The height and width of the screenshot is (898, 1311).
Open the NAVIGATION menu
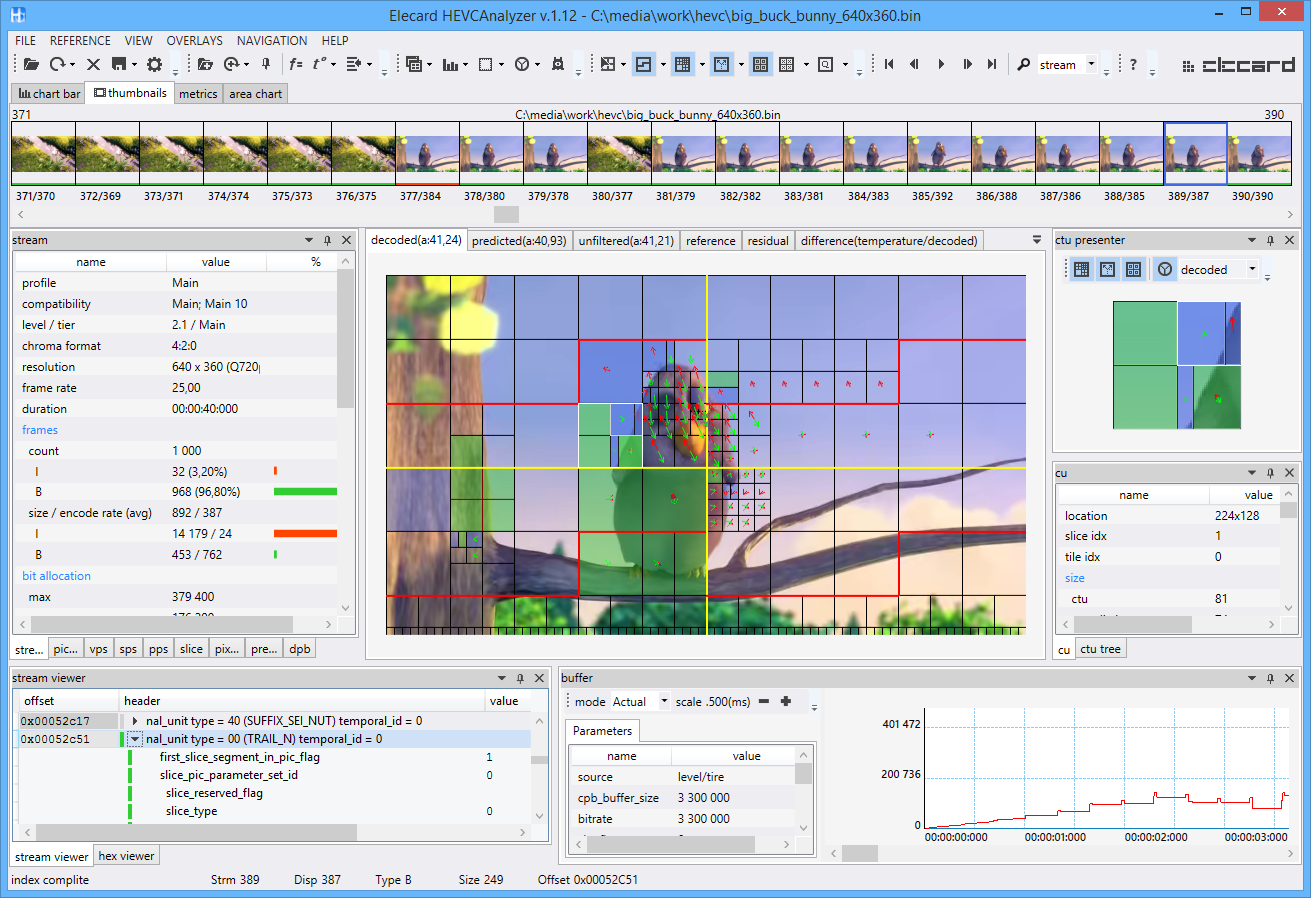point(272,40)
